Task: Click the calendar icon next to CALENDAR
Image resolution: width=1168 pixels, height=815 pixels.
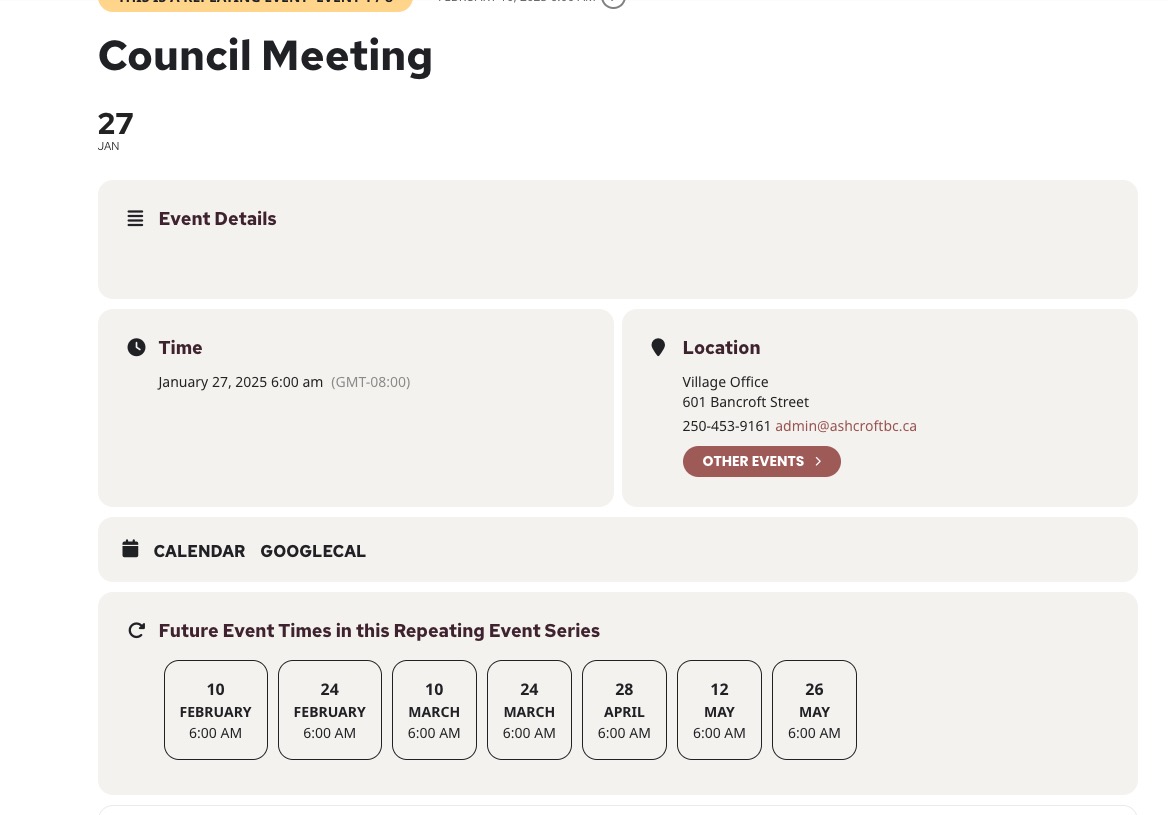Action: [x=130, y=549]
